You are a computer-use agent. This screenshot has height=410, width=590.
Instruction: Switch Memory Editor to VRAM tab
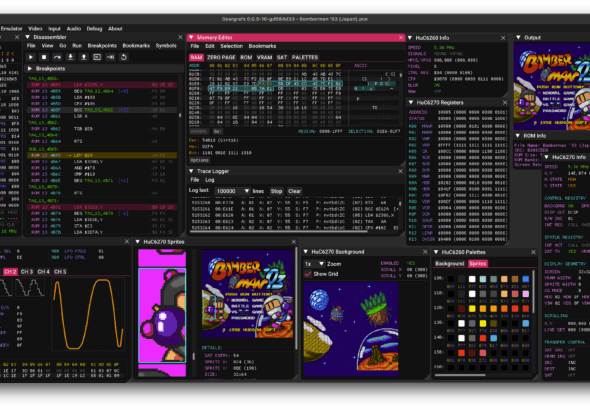pyautogui.click(x=264, y=57)
